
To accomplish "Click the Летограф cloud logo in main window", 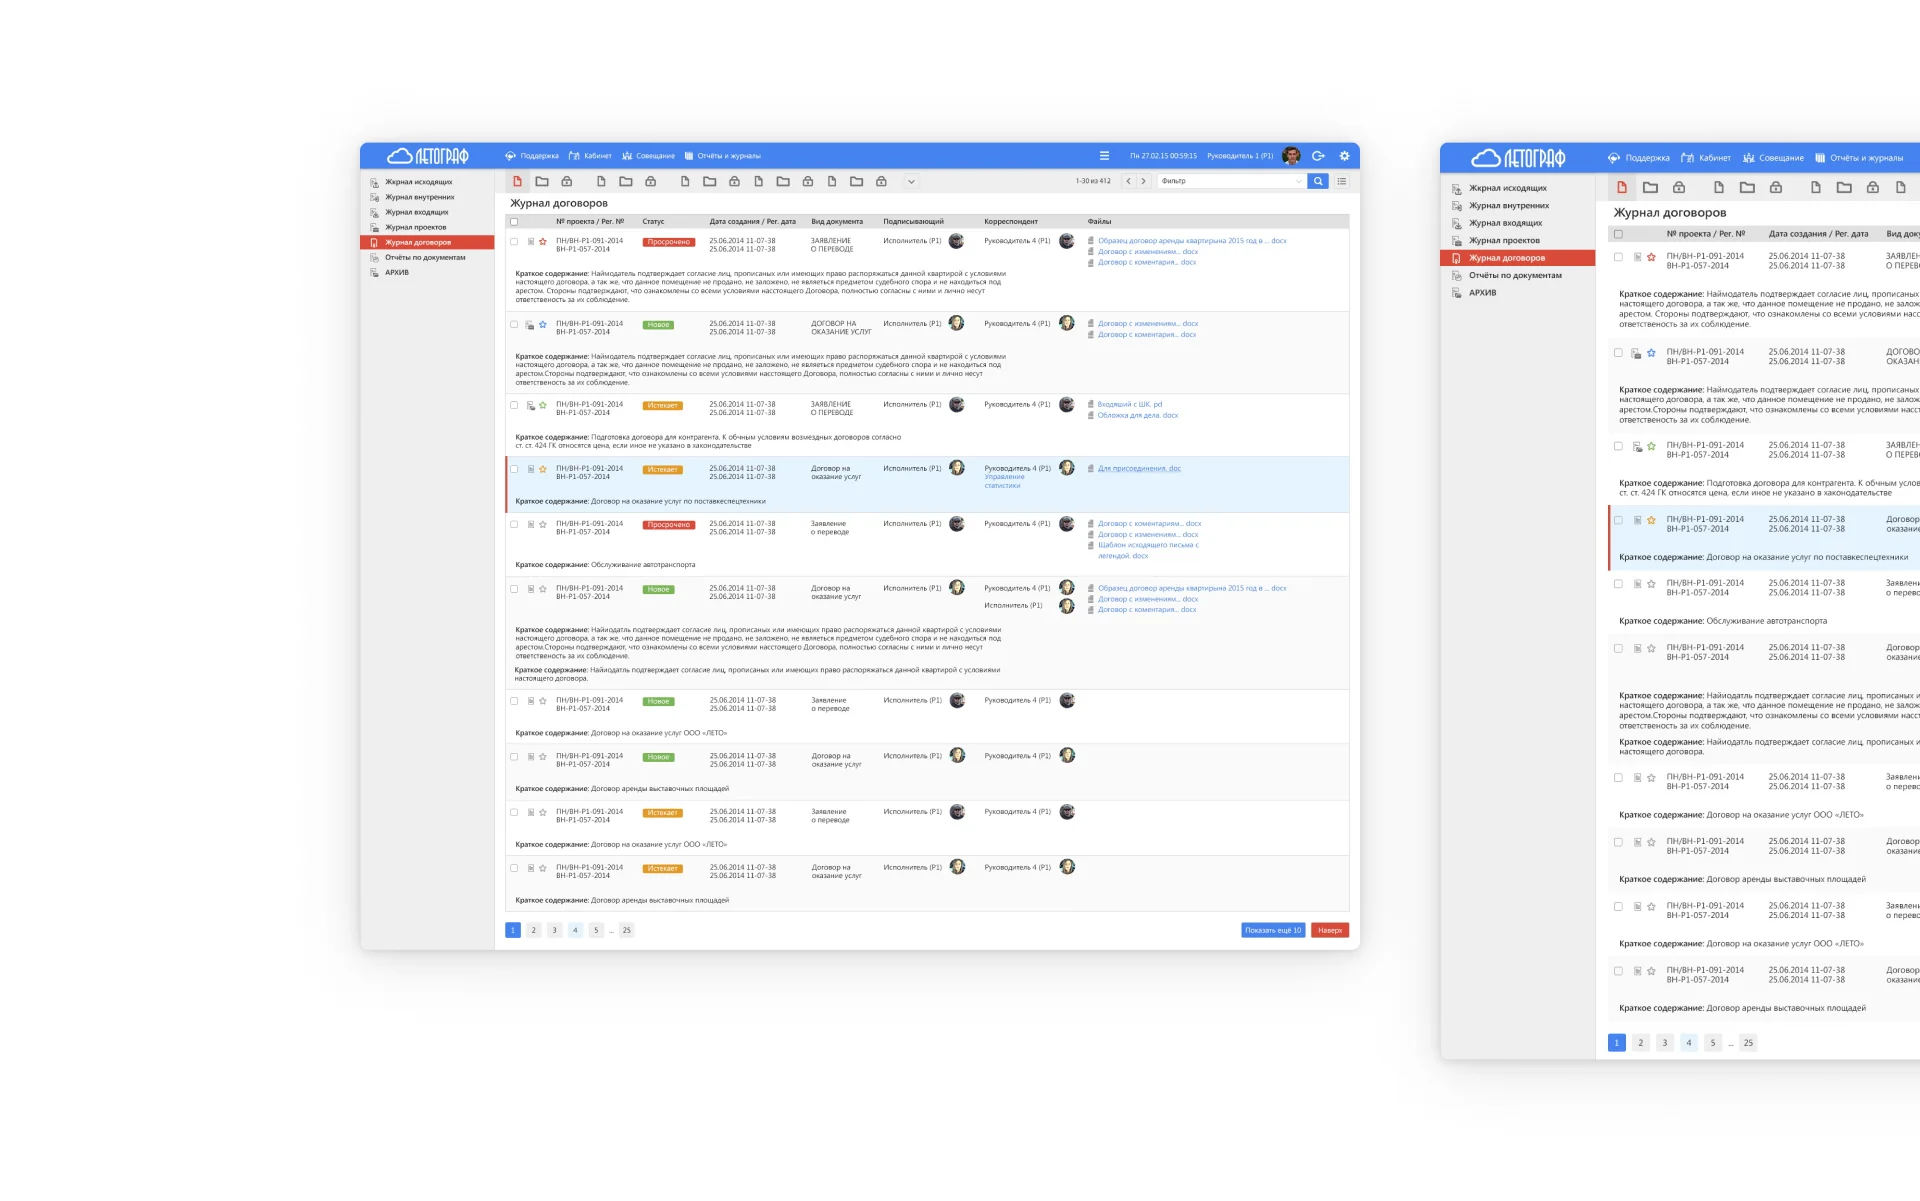I will tap(428, 156).
